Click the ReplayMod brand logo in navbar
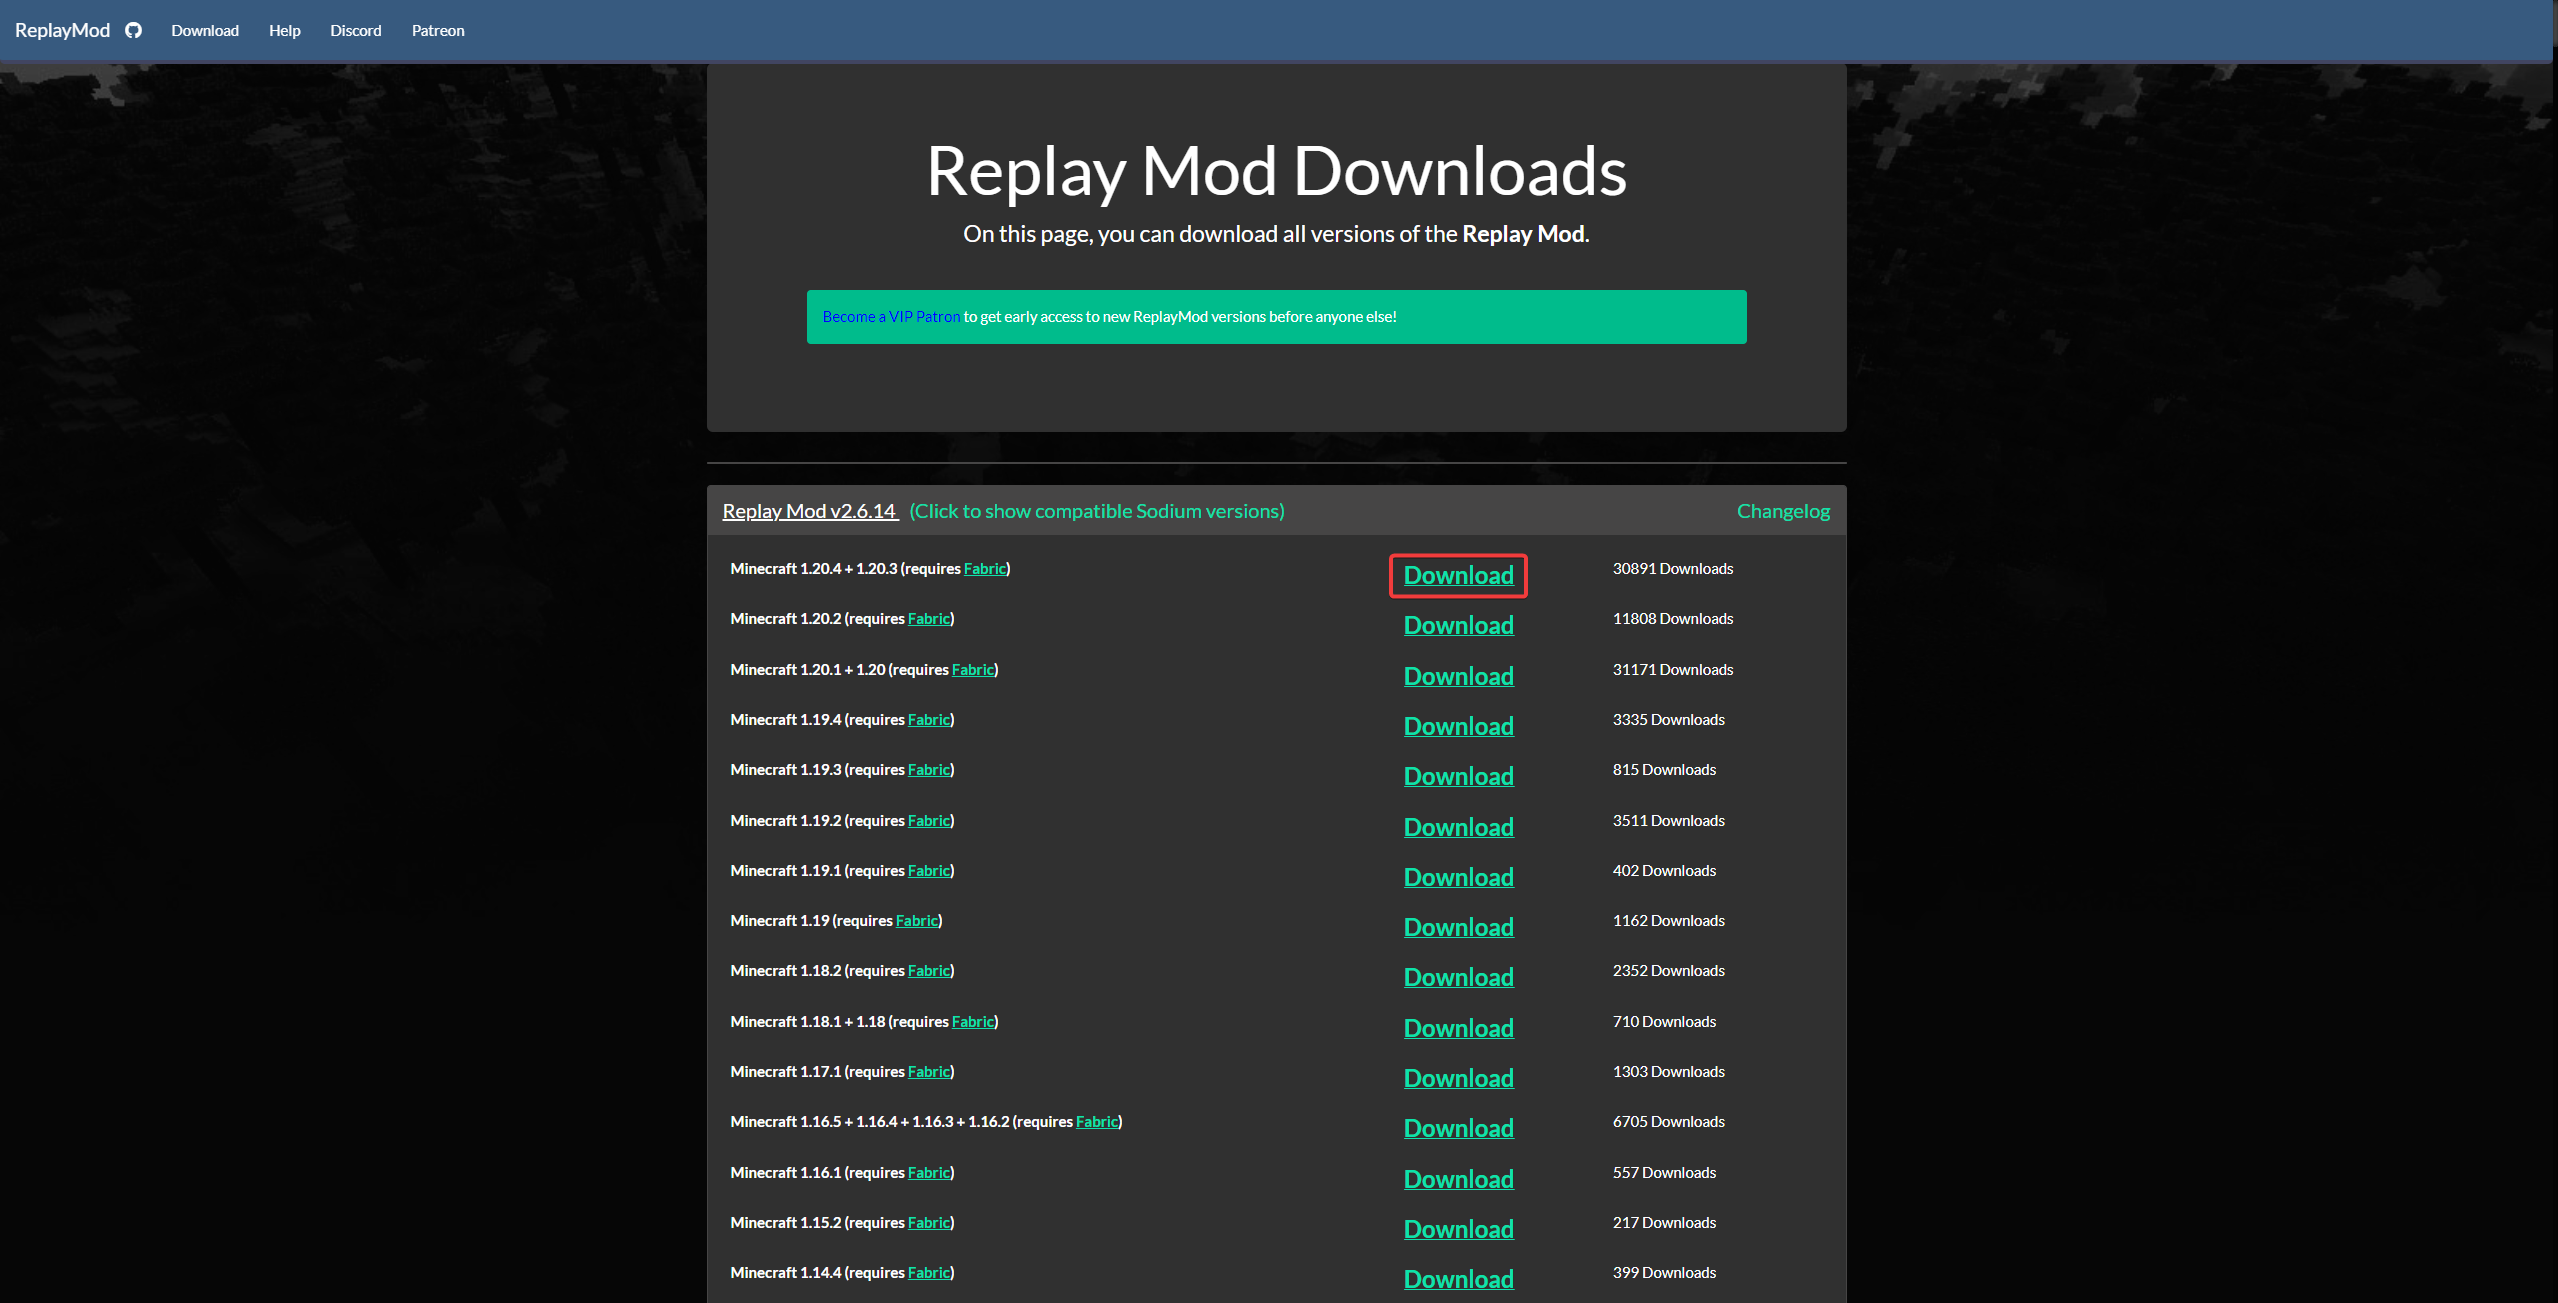Viewport: 2558px width, 1303px height. pos(62,30)
